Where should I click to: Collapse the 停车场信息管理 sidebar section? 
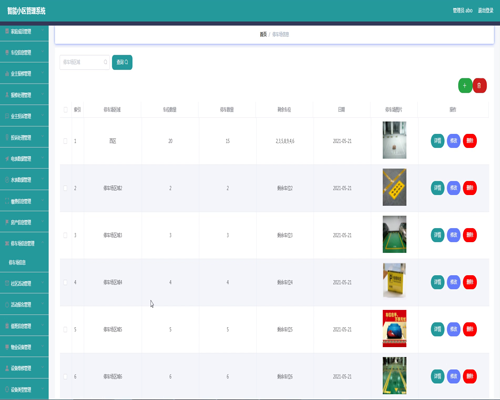pyautogui.click(x=24, y=243)
